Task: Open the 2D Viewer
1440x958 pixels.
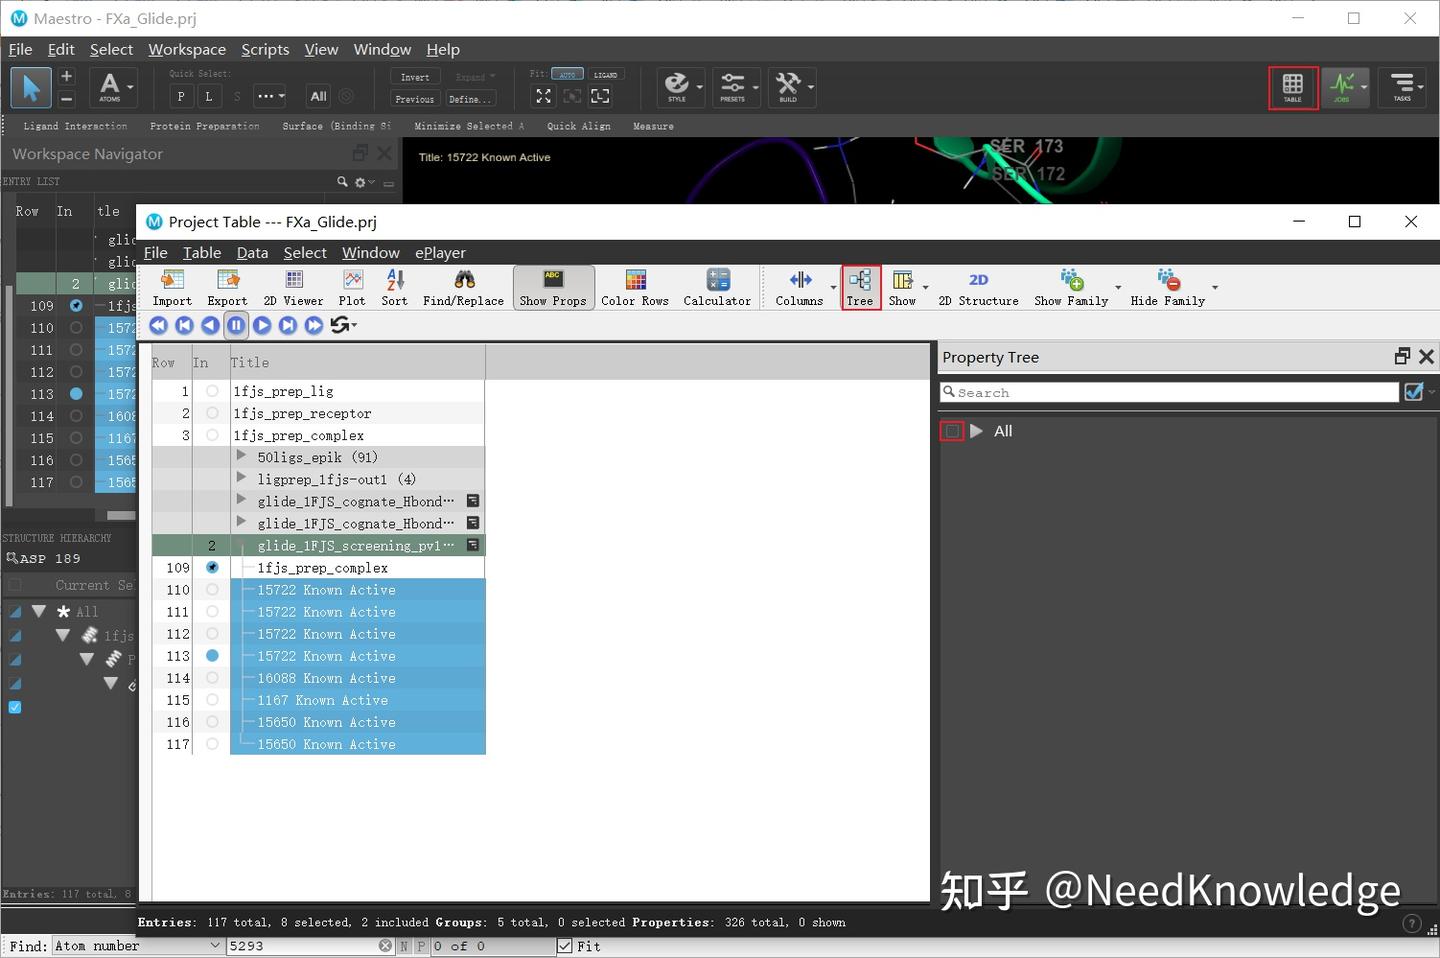Action: (x=293, y=287)
